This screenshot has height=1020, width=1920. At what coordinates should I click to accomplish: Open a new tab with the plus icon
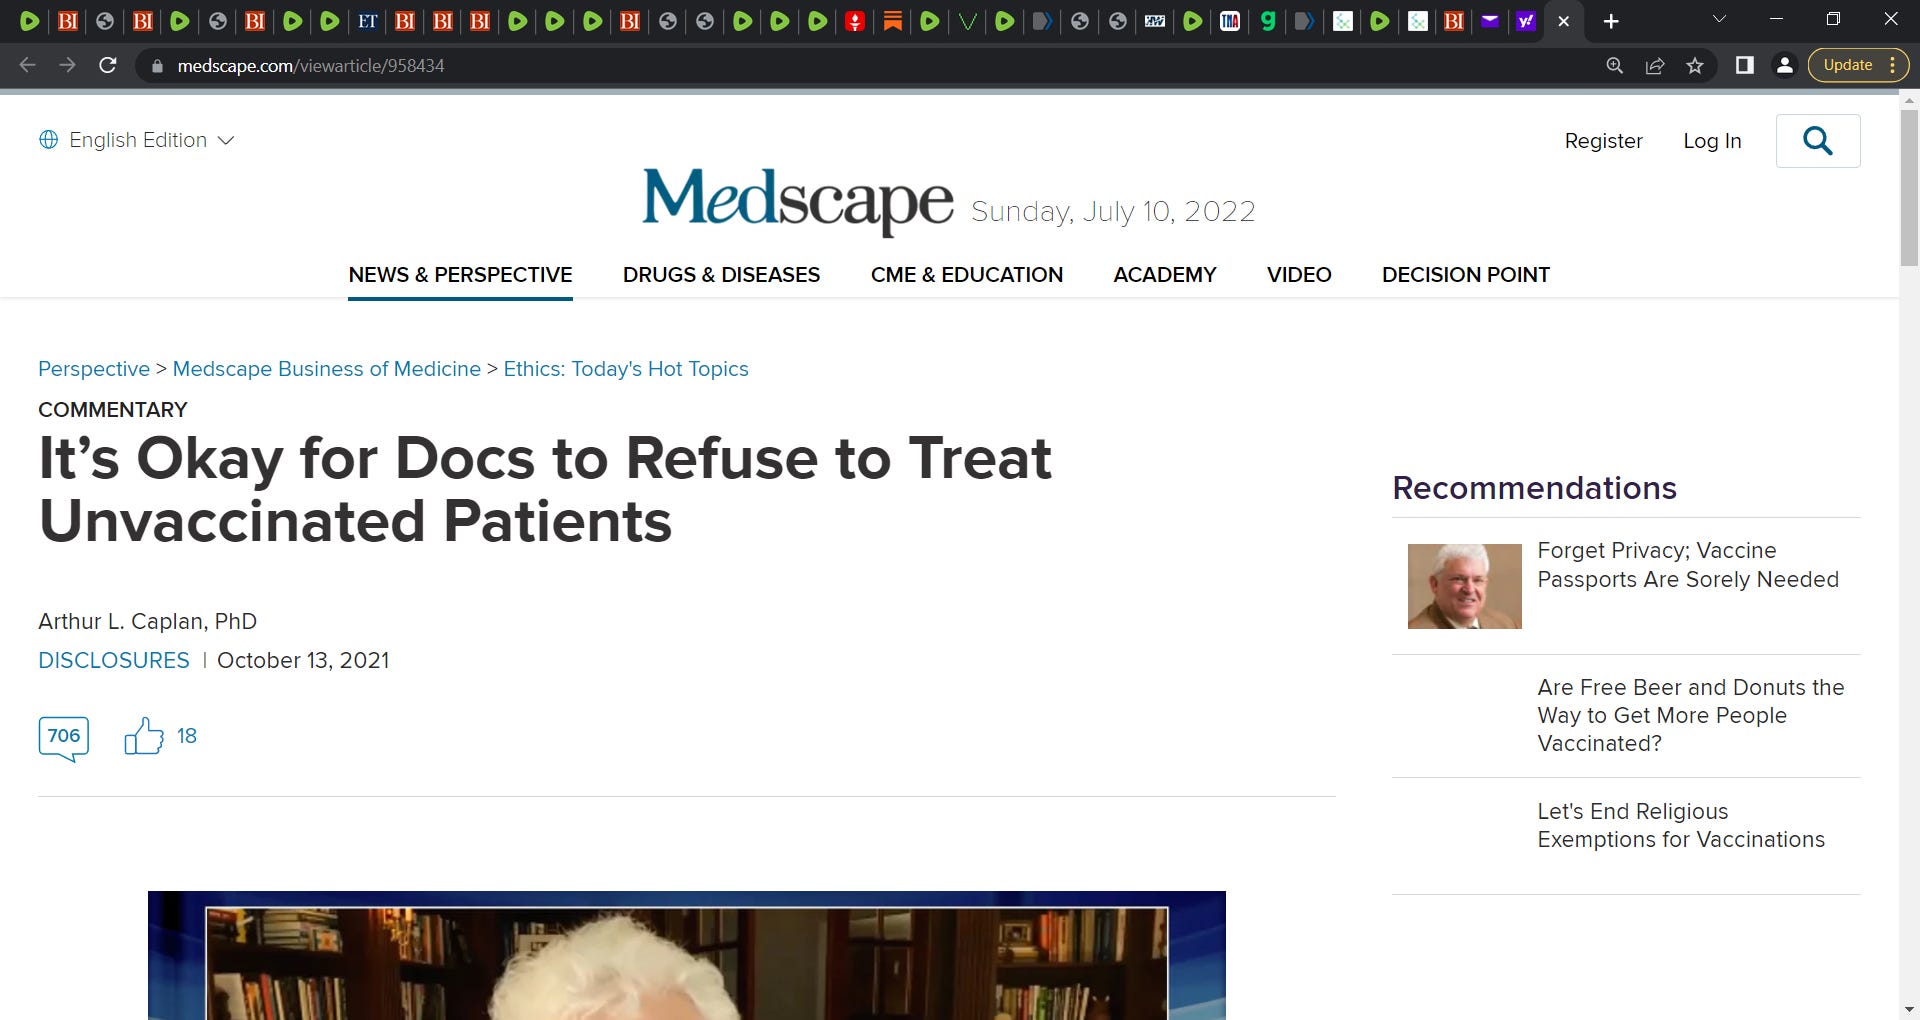(1611, 21)
